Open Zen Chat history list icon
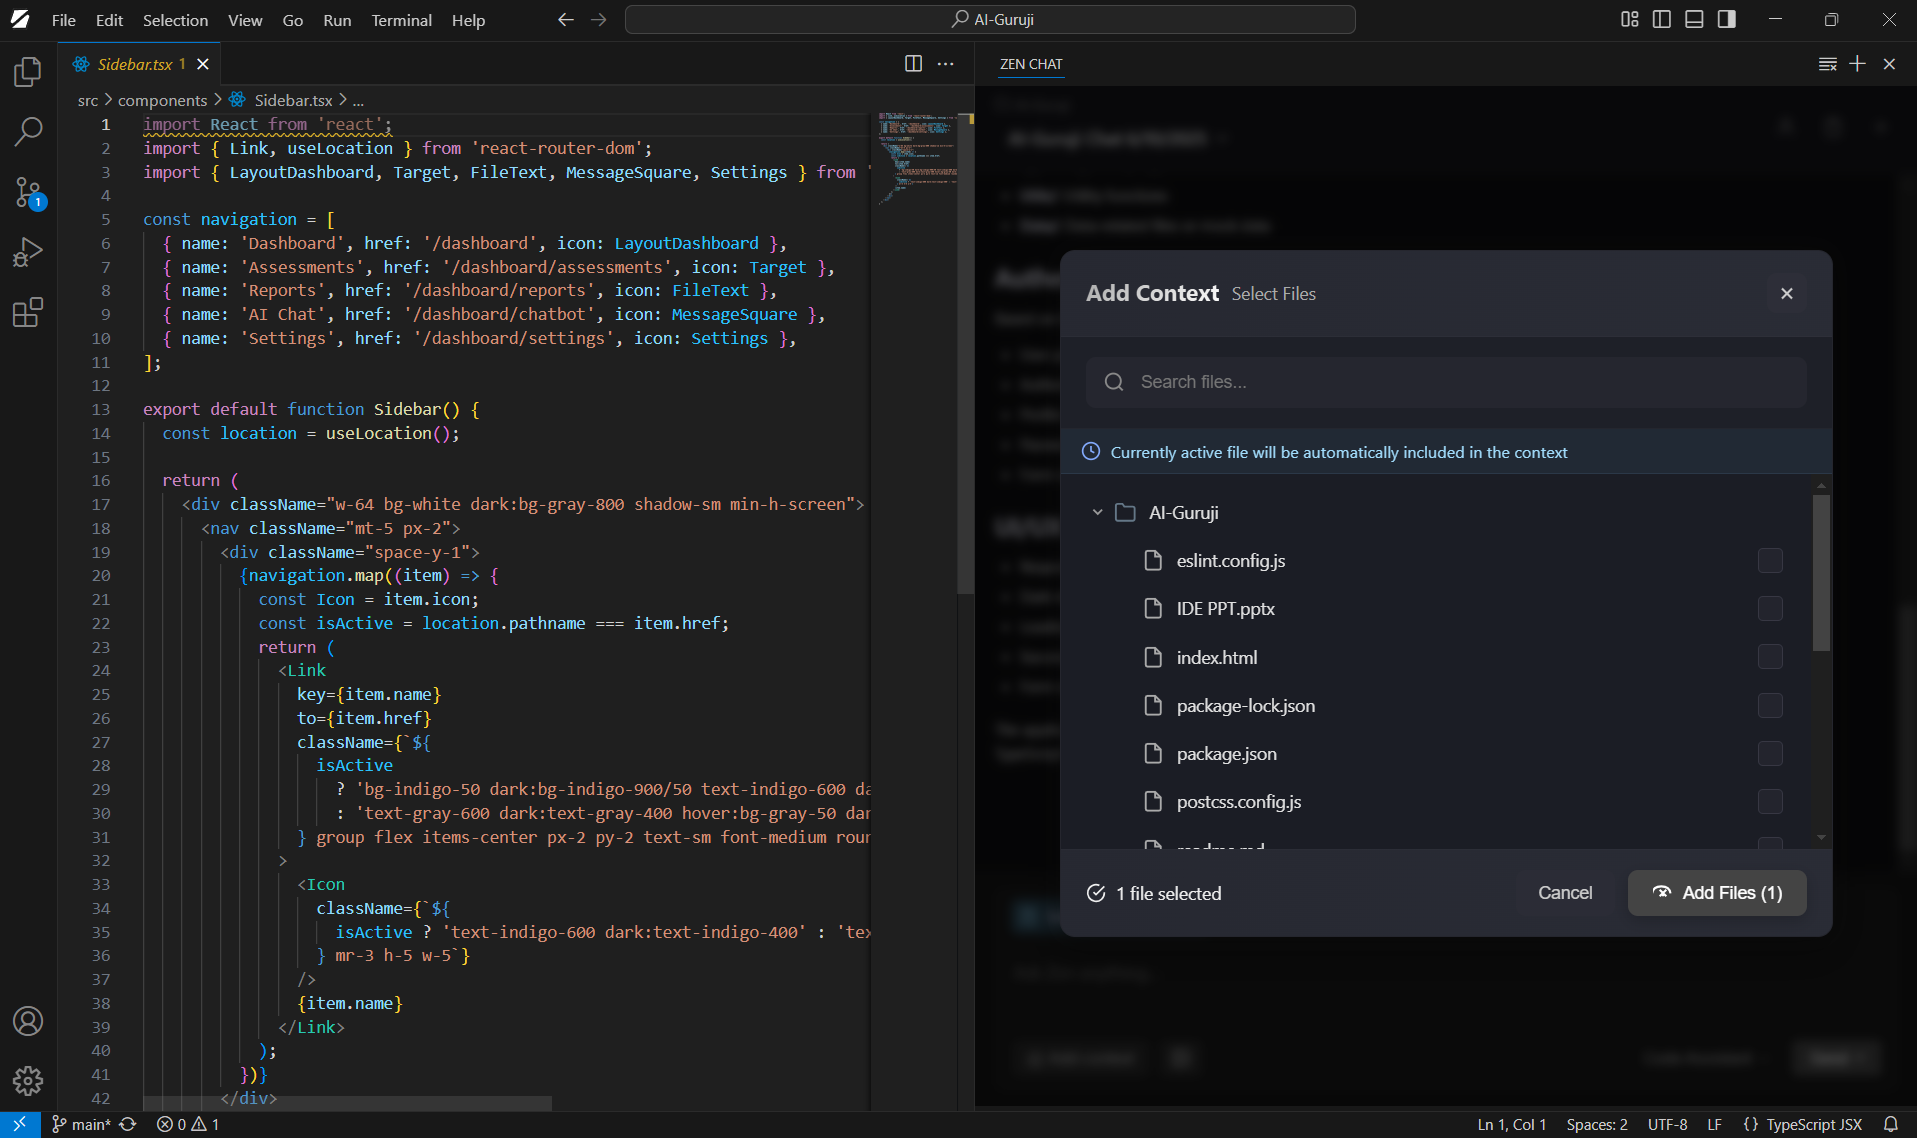The width and height of the screenshot is (1917, 1138). point(1827,64)
